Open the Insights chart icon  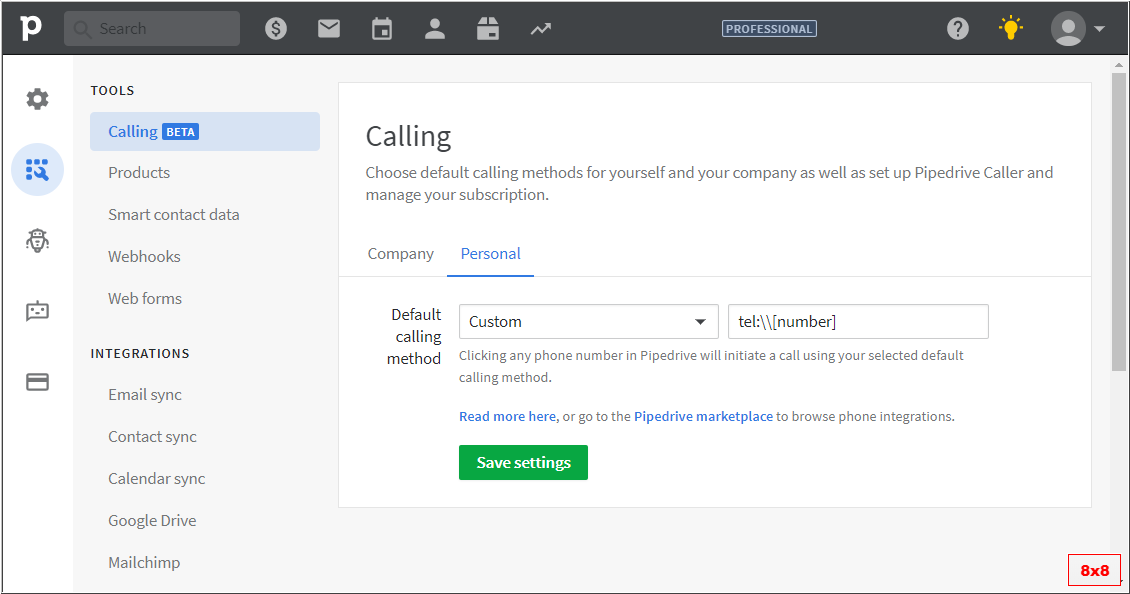click(x=540, y=29)
